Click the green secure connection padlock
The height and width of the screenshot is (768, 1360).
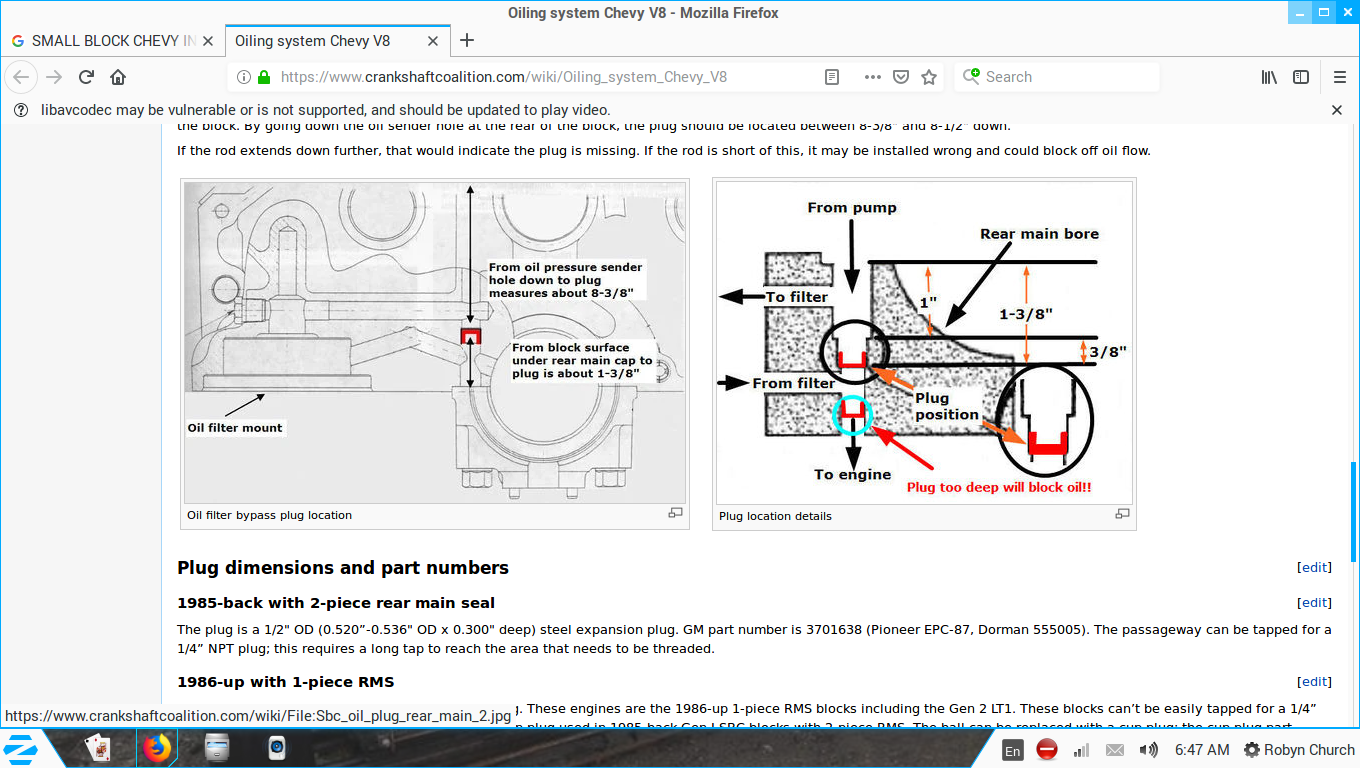tap(264, 77)
